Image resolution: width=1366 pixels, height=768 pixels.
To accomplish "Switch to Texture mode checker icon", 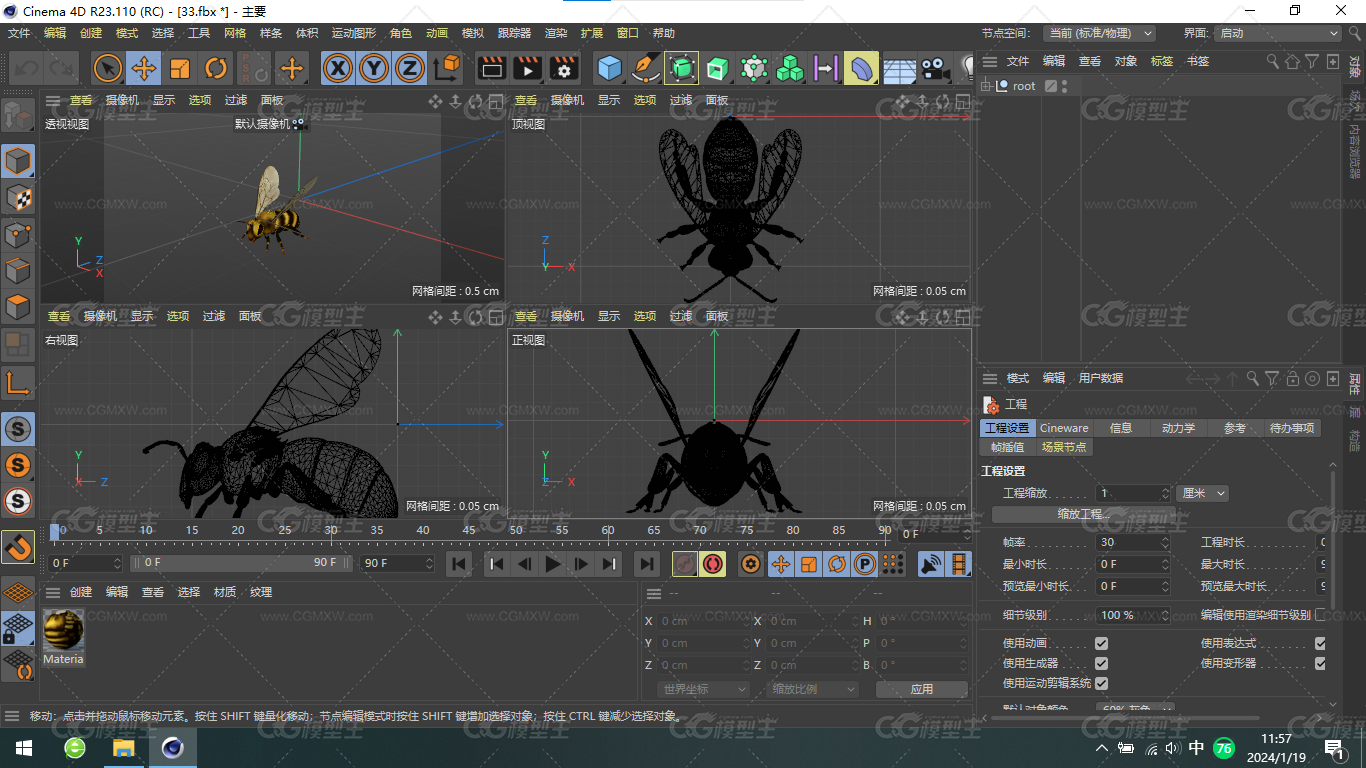I will click(18, 197).
